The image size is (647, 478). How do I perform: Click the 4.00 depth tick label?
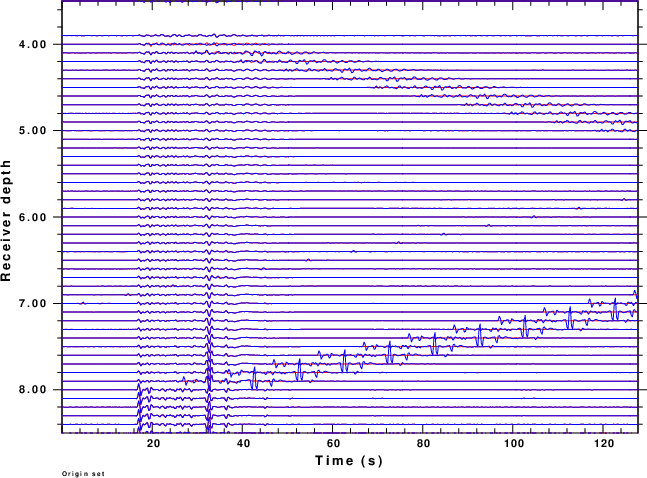[x=33, y=44]
